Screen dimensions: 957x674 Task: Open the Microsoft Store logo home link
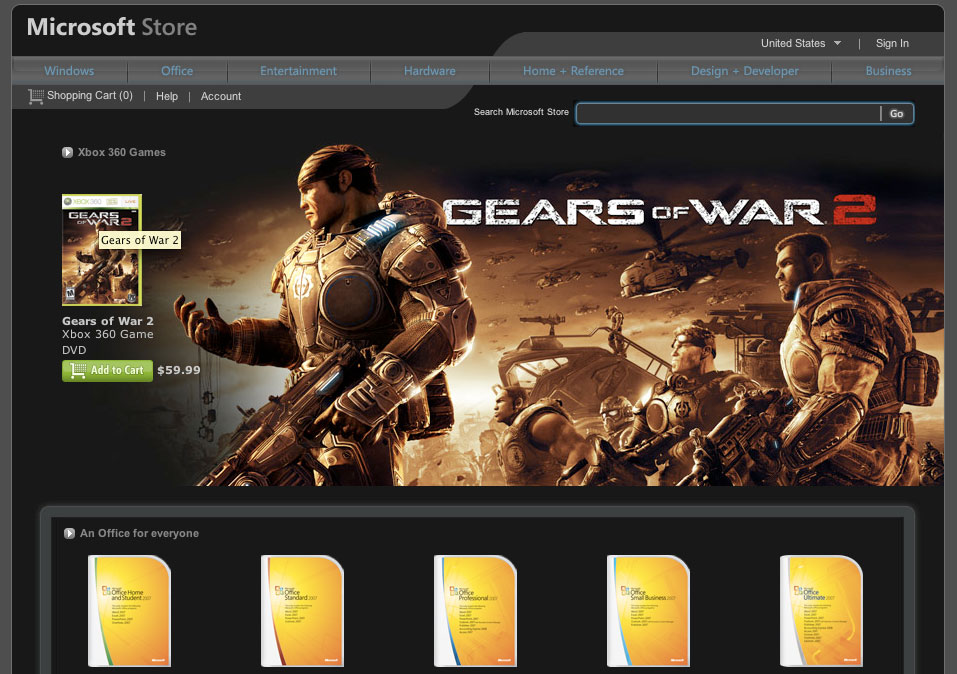(112, 27)
